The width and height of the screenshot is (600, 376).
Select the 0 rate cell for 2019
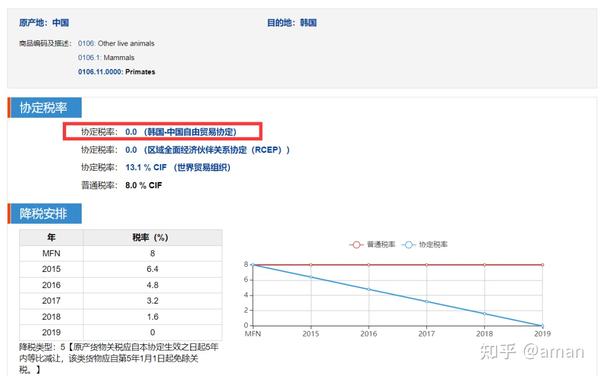point(152,332)
